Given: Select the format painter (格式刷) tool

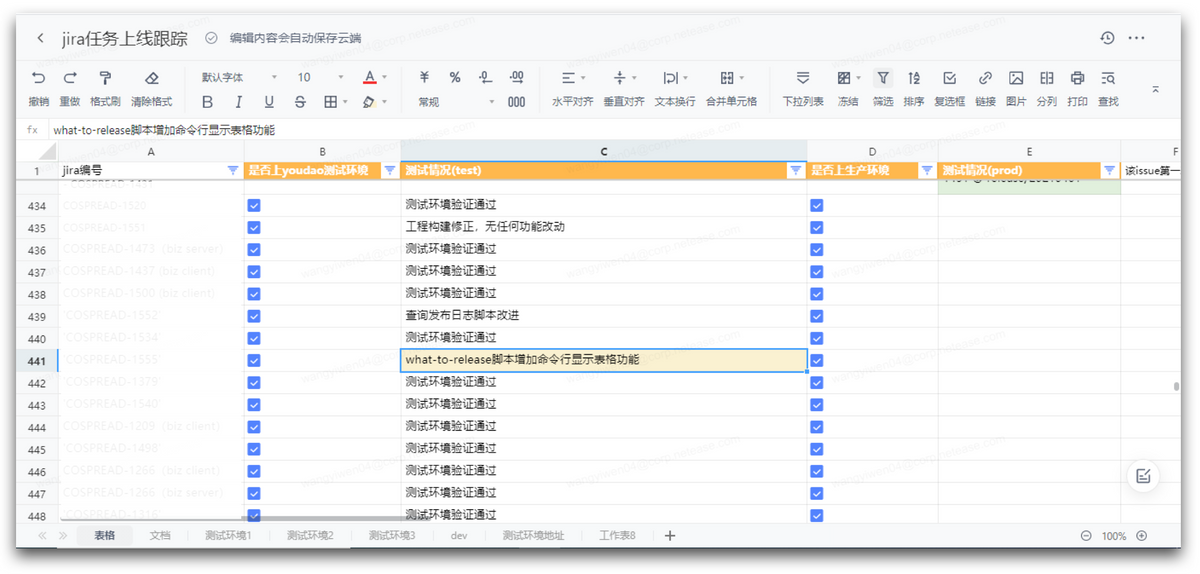Looking at the screenshot, I should point(104,78).
